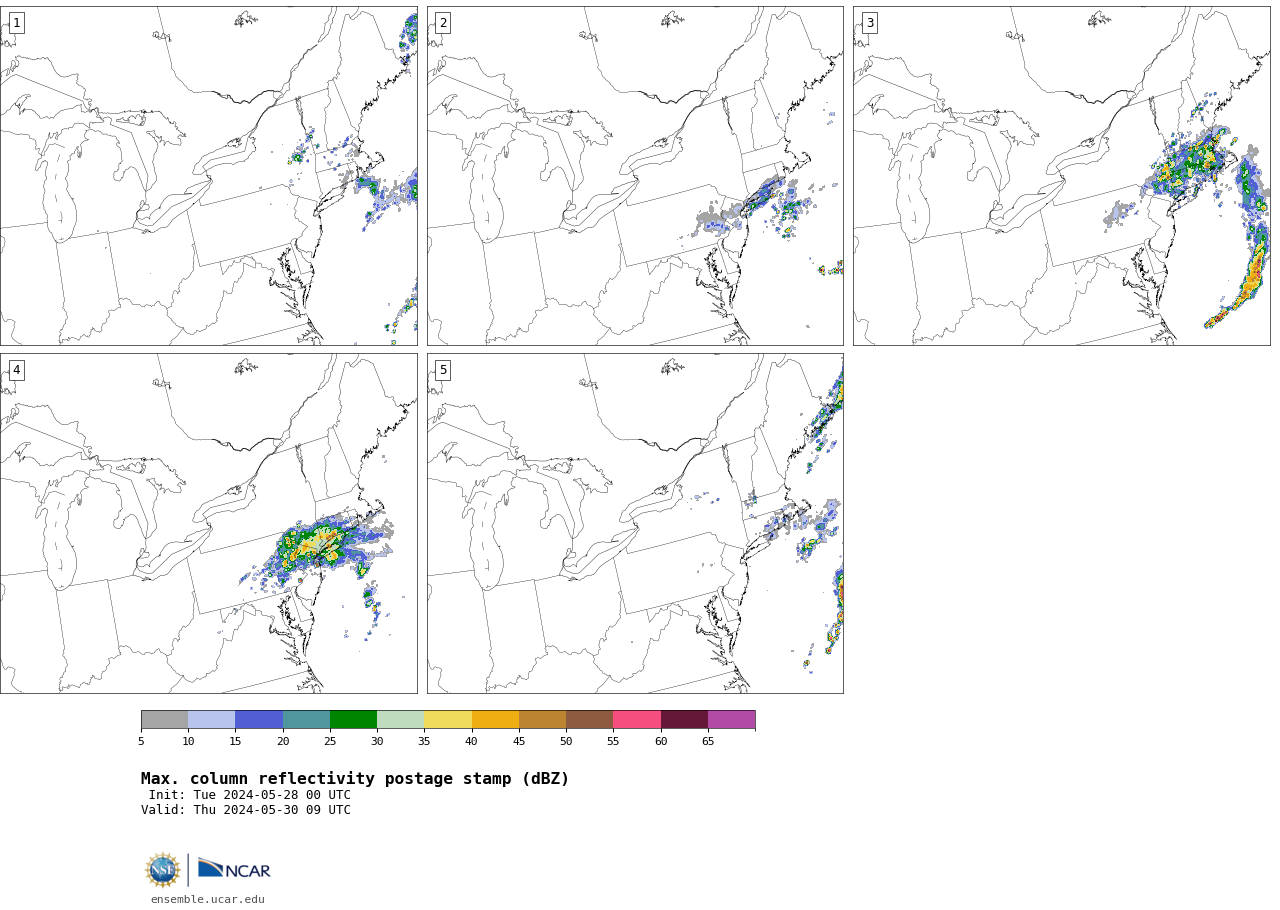
Task: Open ensemble member 1 map panel
Action: pos(208,176)
